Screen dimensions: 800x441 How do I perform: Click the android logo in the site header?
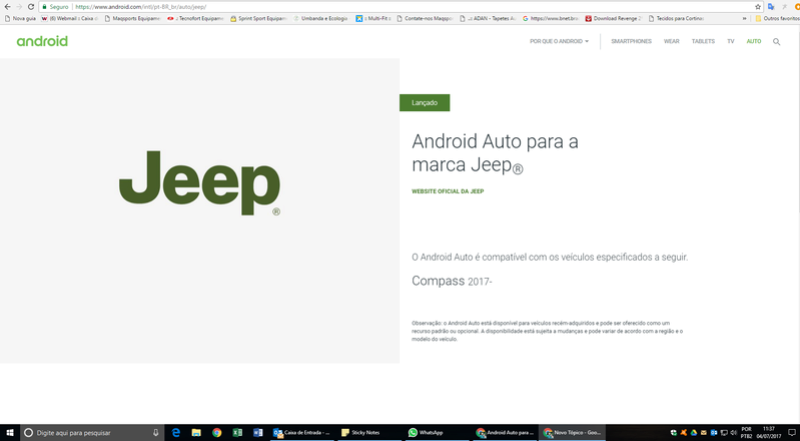pos(42,41)
